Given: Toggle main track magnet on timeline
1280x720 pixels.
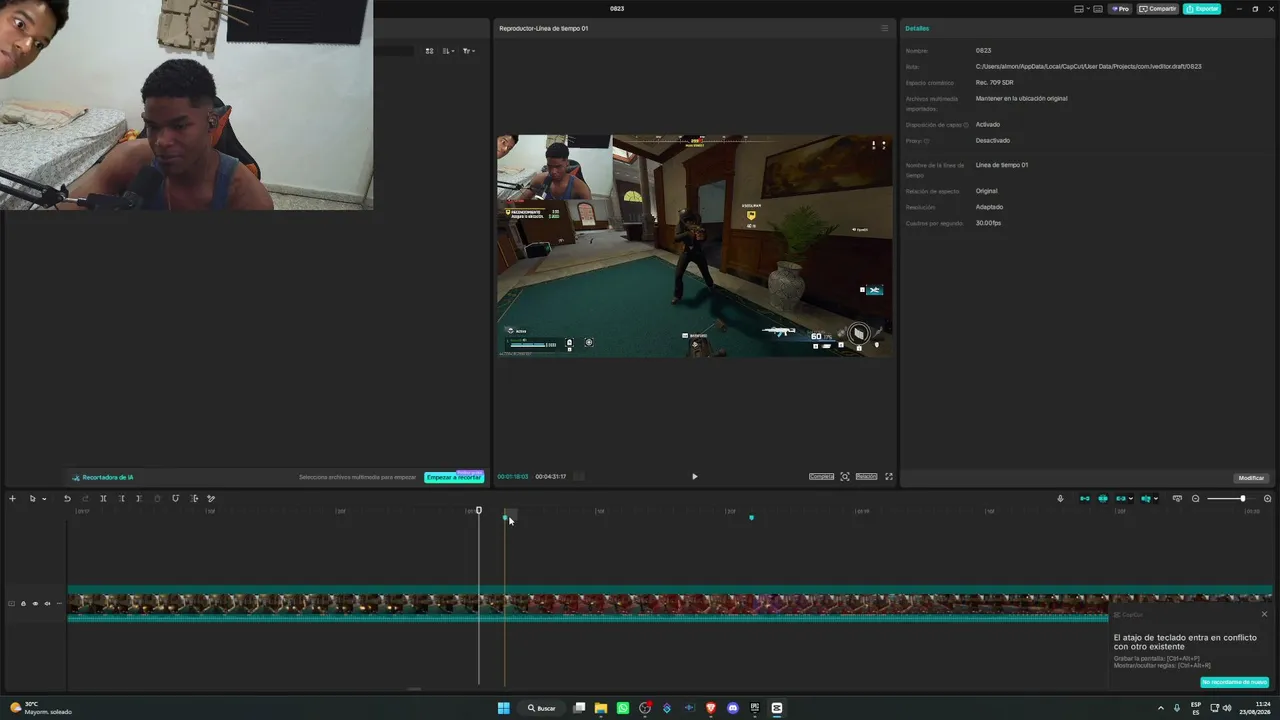Looking at the screenshot, I should tap(1085, 498).
